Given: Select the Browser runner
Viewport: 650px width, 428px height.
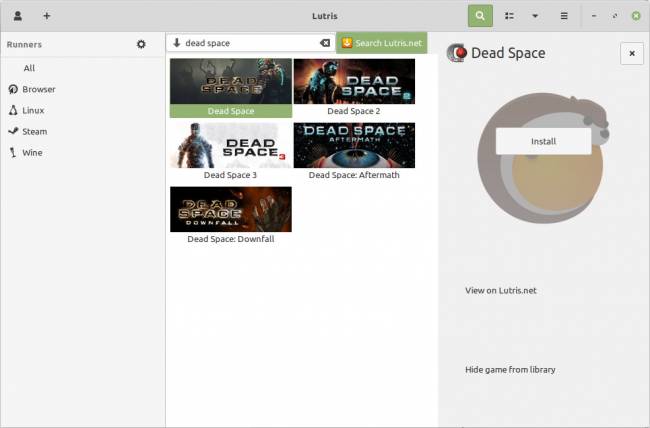Looking at the screenshot, I should [82, 89].
